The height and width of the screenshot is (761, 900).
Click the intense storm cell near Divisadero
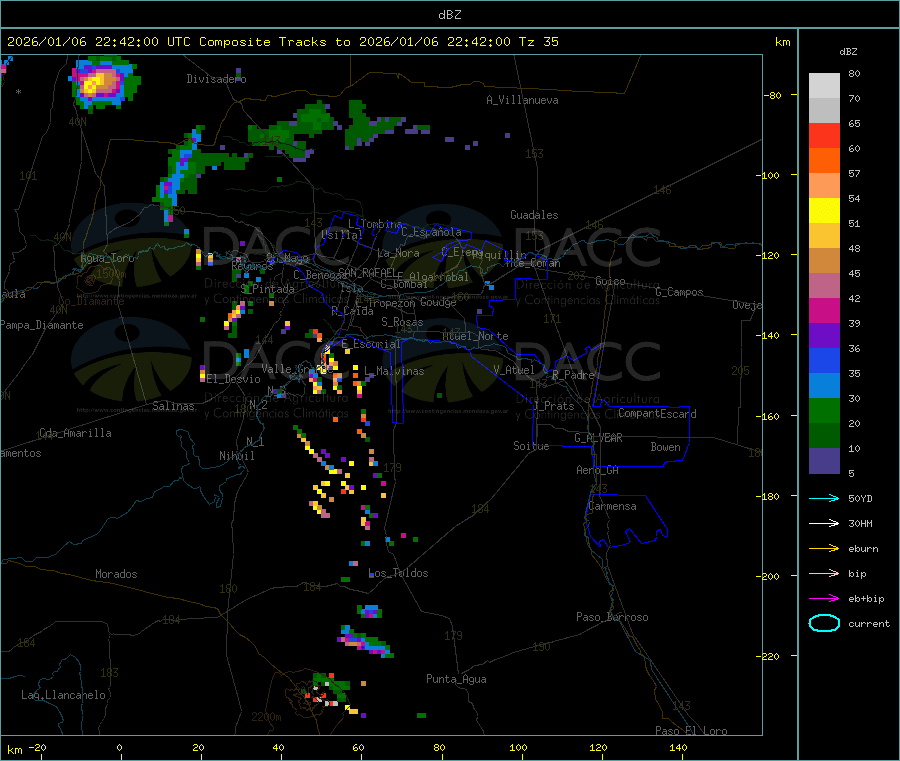(102, 83)
